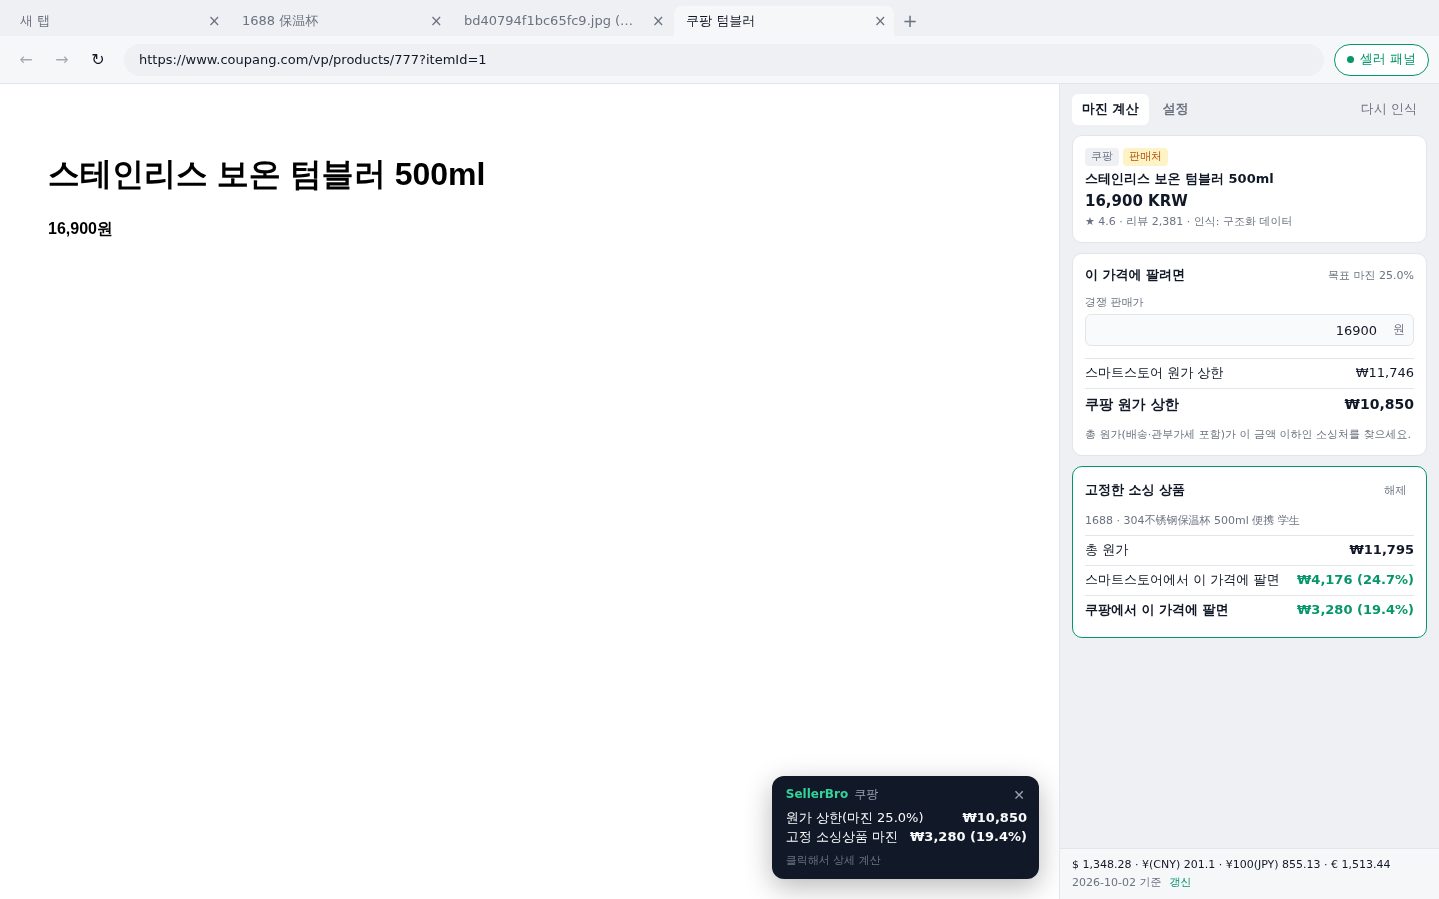1439x899 pixels.
Task: Click the 1688 sourcing product name line
Action: click(1192, 520)
